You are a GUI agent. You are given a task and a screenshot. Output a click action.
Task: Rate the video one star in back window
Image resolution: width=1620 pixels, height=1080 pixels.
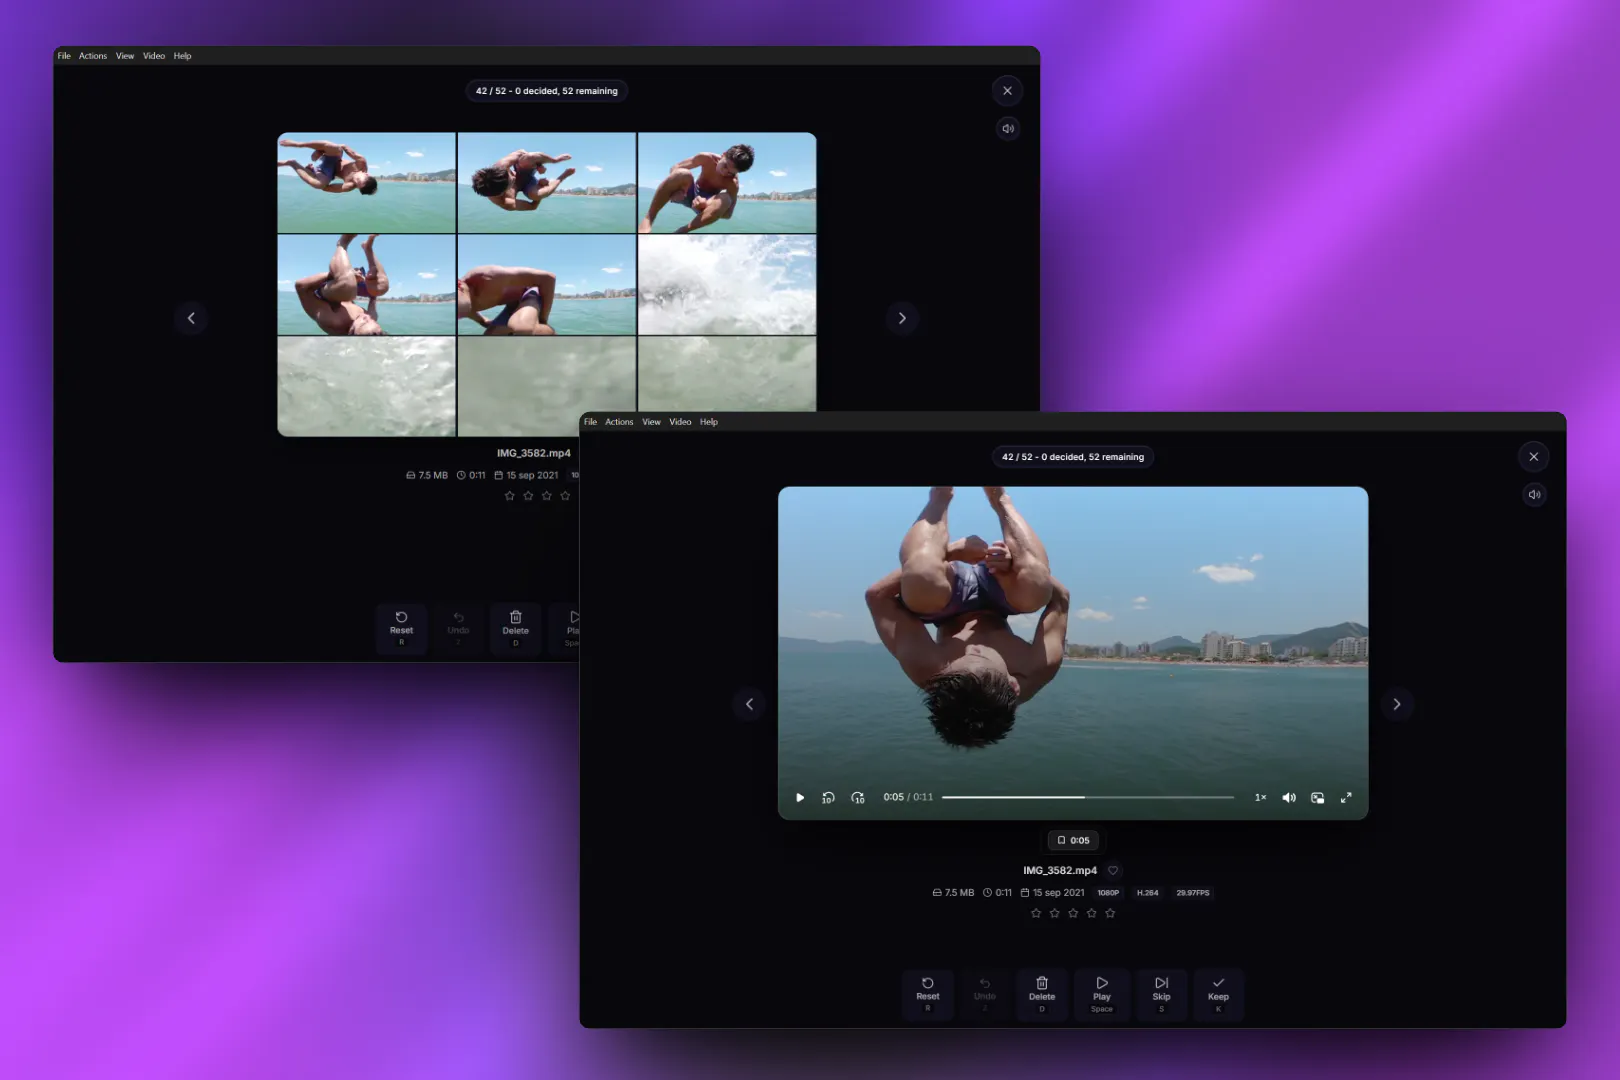(x=510, y=495)
